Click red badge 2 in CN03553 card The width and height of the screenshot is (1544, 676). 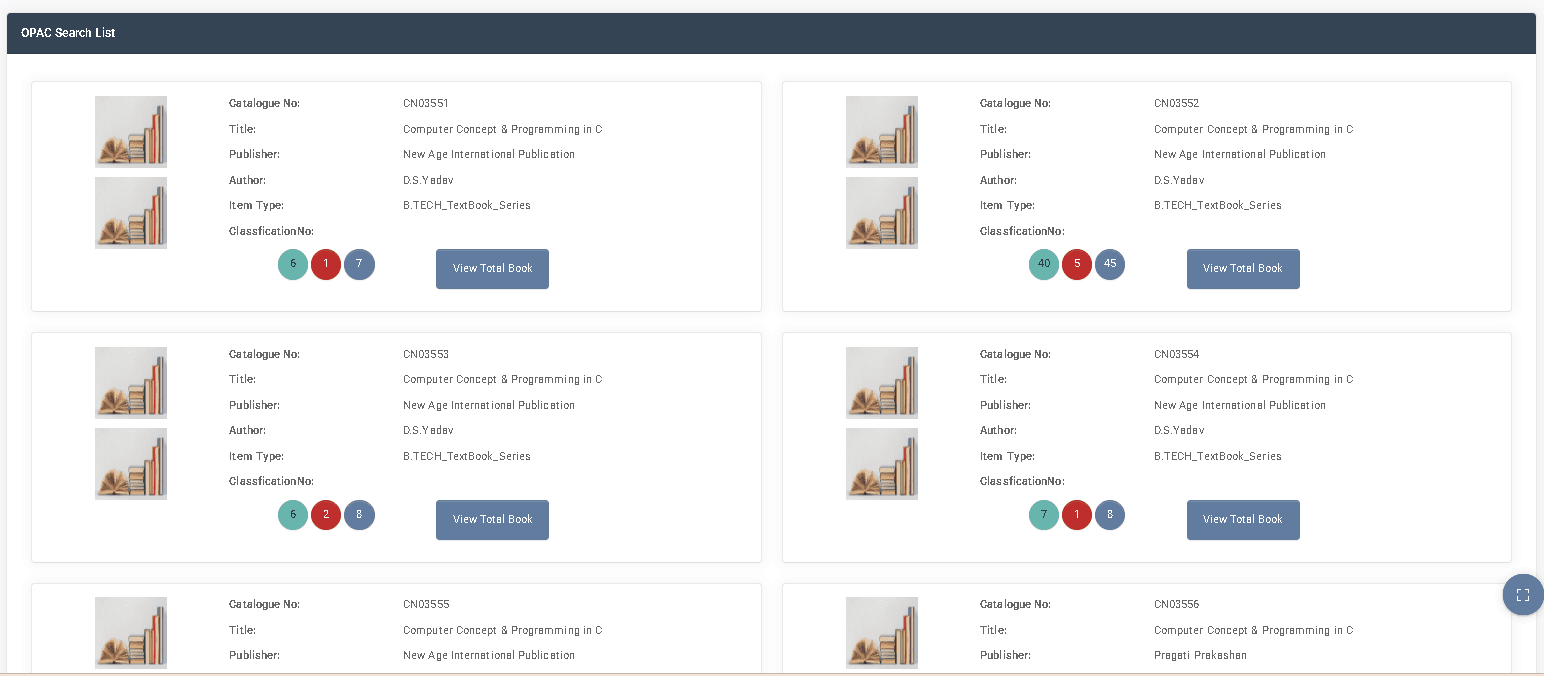click(x=326, y=515)
